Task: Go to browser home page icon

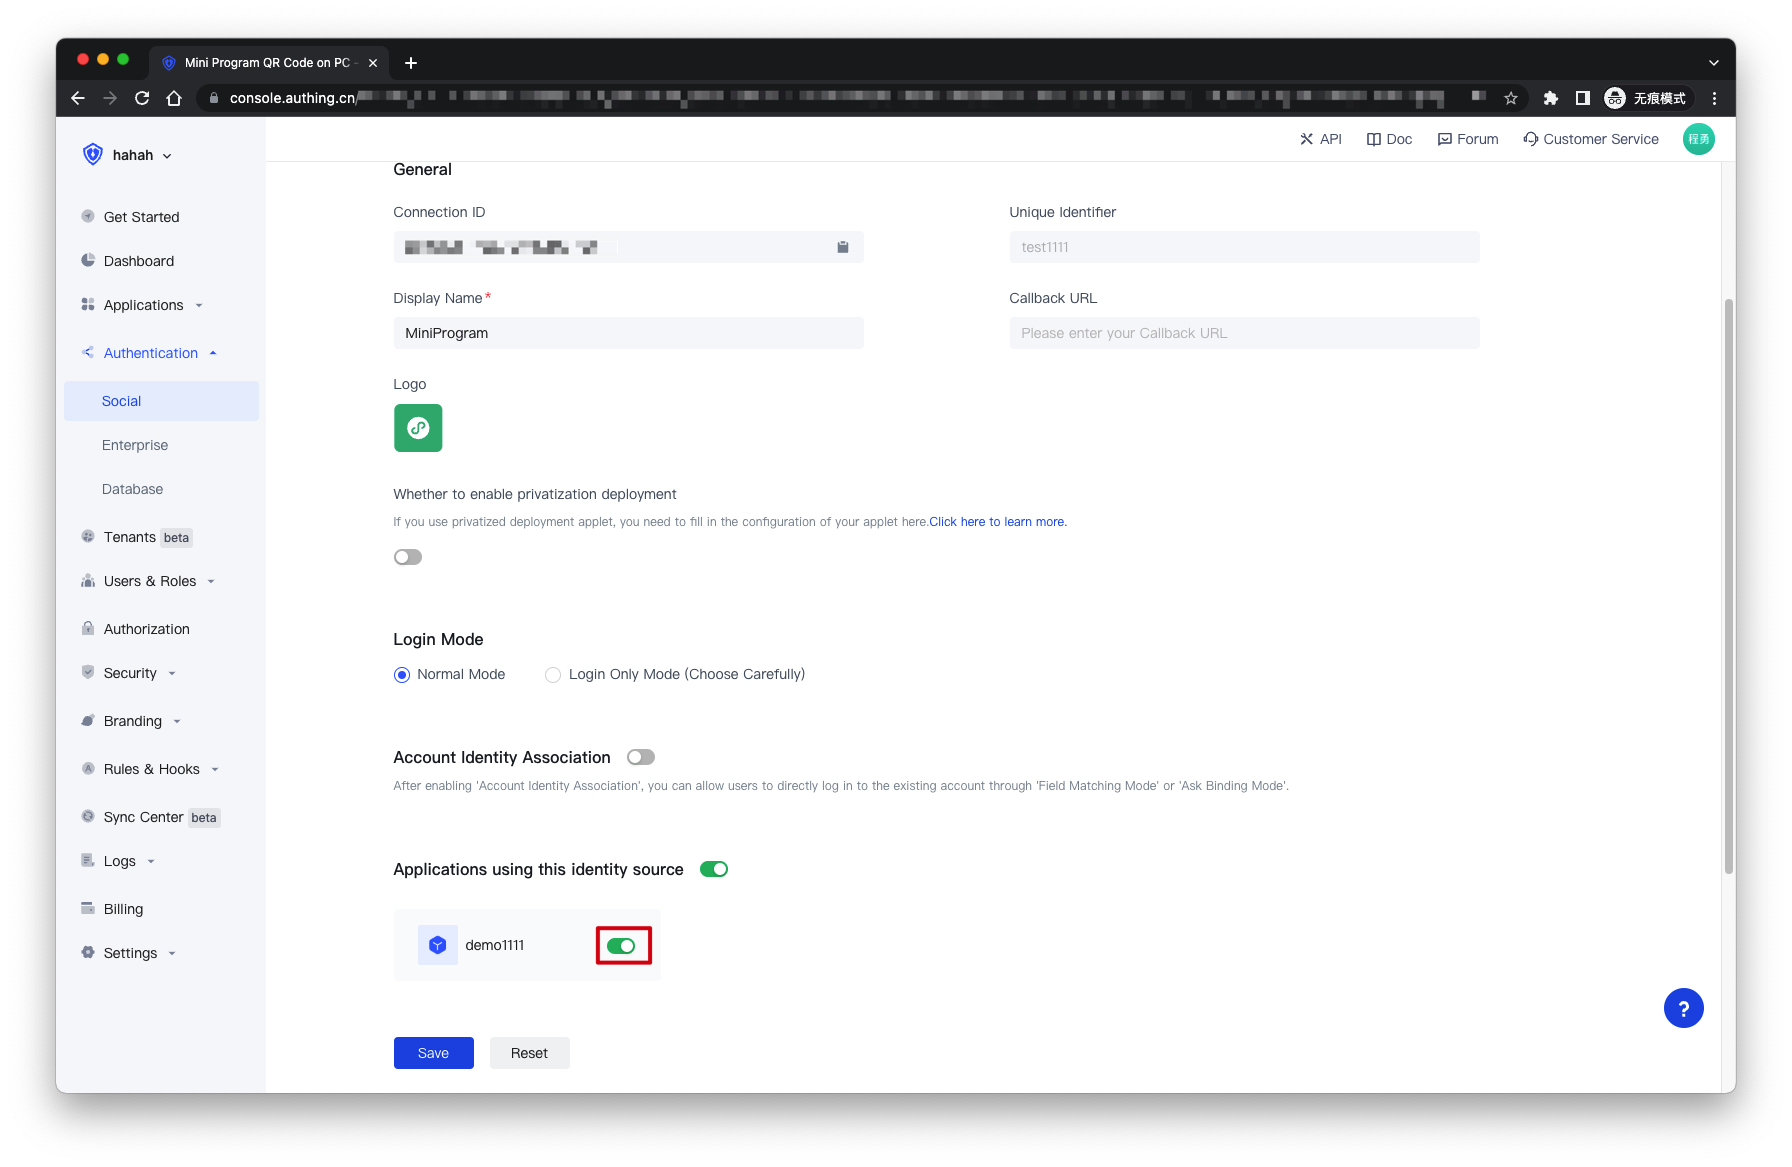Action: (x=174, y=98)
